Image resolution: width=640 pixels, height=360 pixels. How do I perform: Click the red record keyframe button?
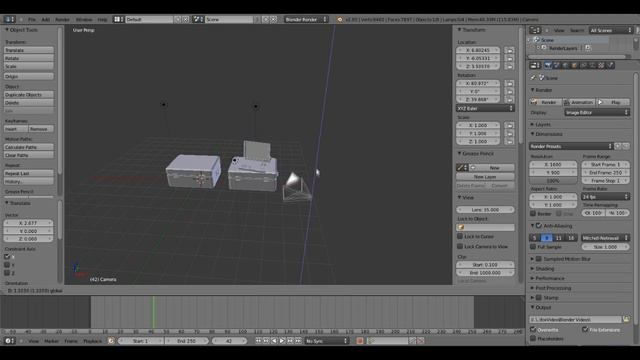click(360, 341)
